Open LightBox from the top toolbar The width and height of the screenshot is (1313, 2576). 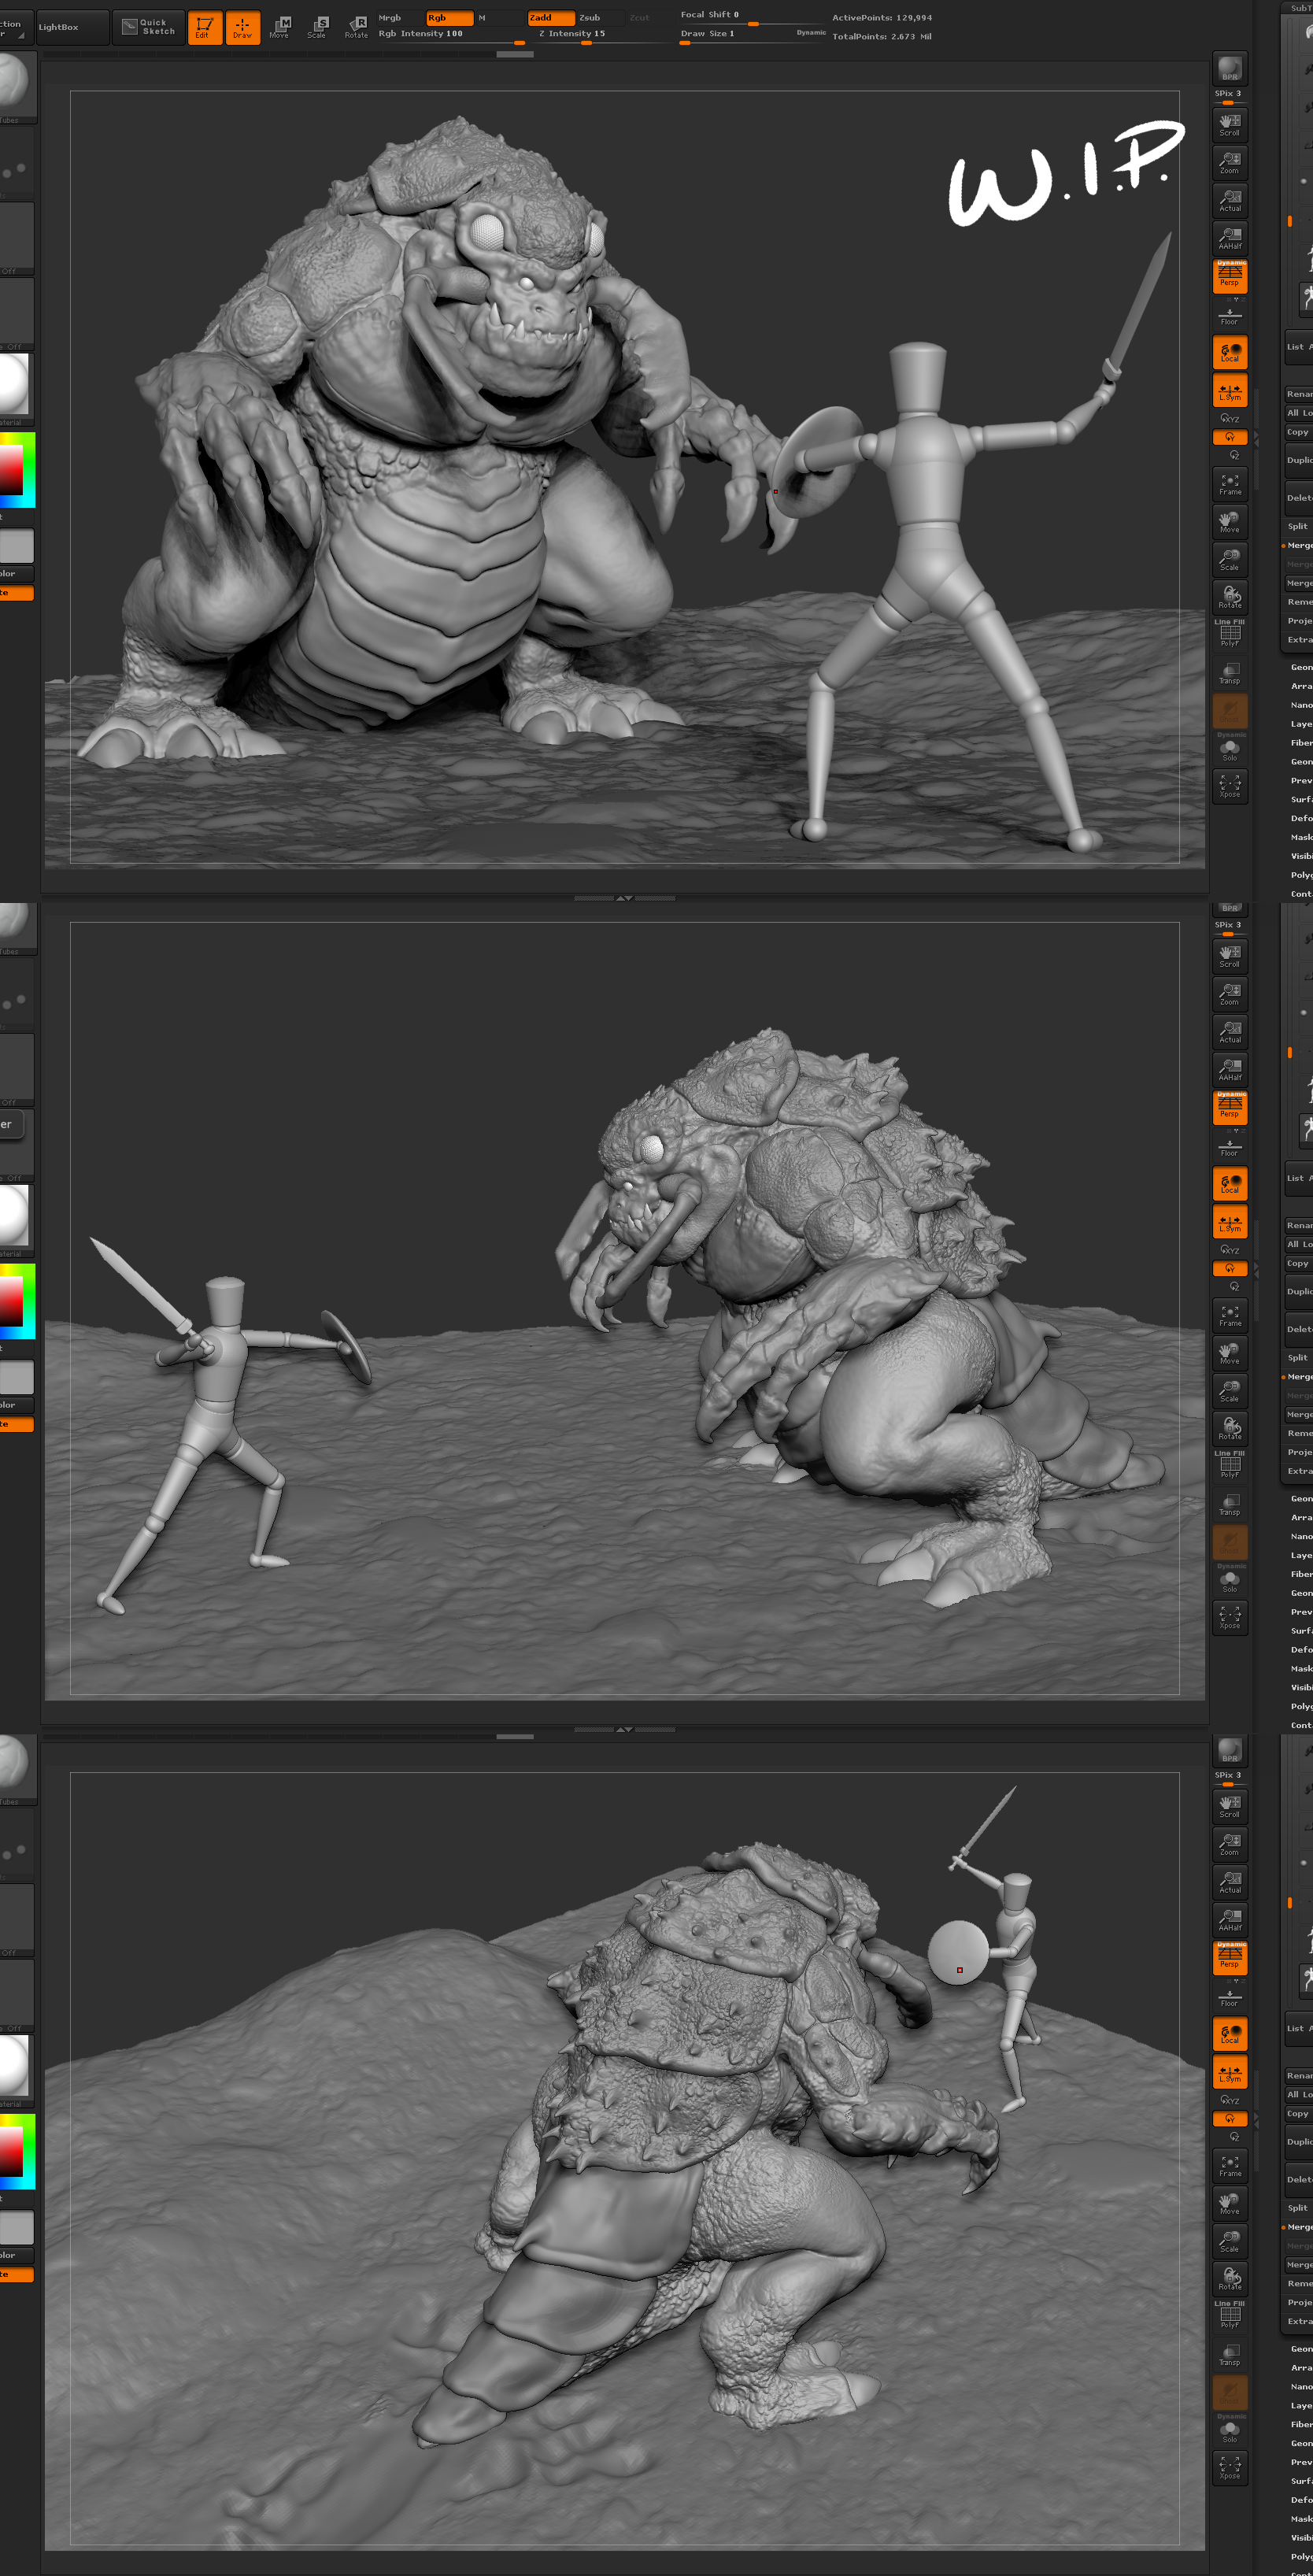point(72,27)
